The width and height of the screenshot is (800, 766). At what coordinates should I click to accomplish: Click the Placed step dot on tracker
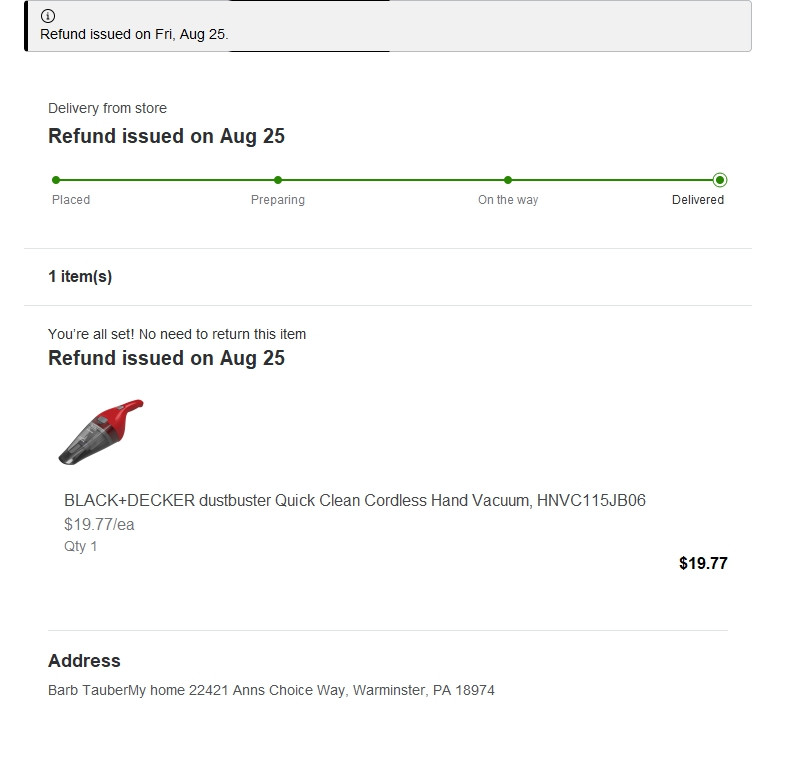point(56,180)
